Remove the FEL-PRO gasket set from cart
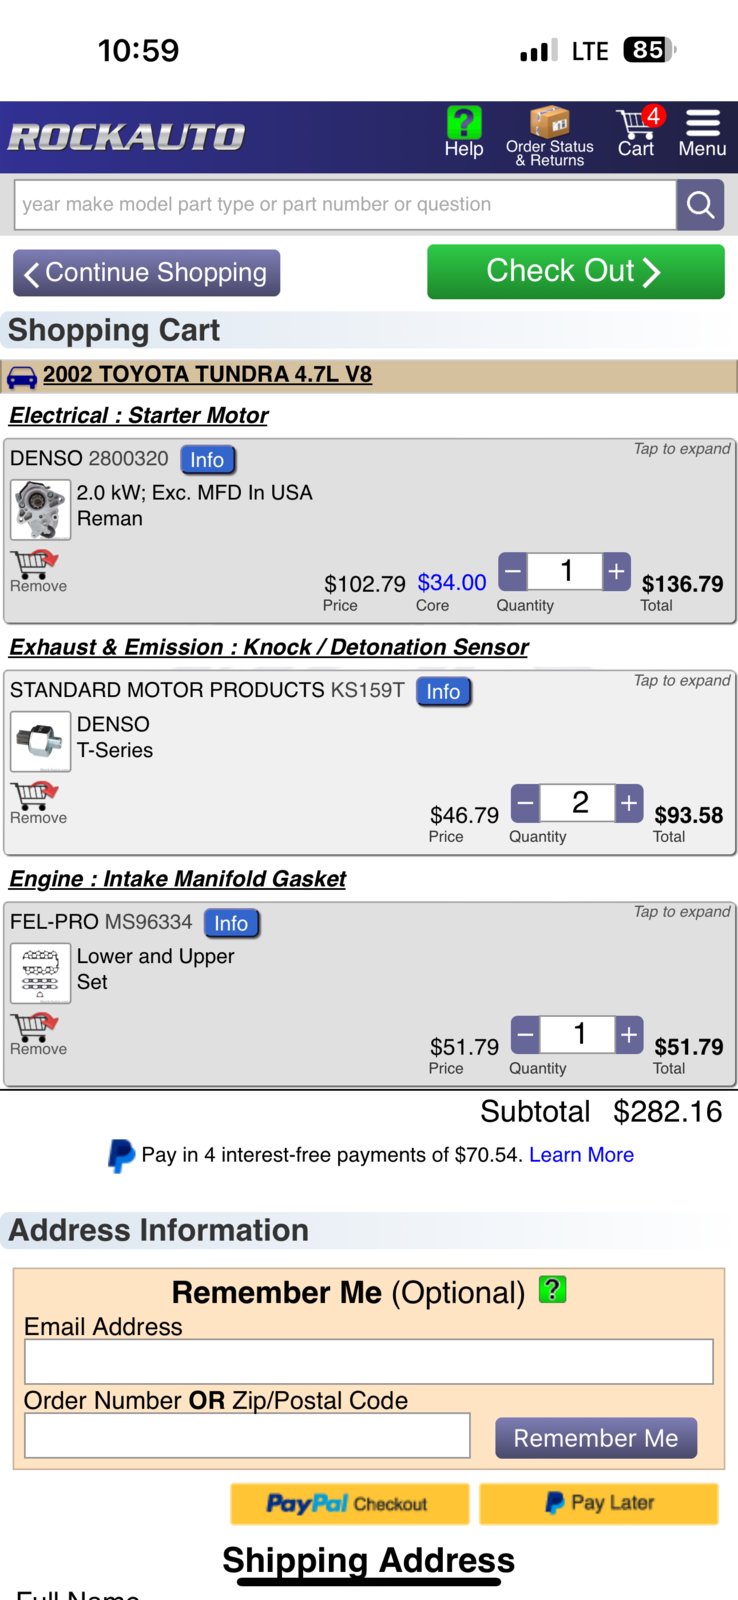Viewport: 738px width, 1600px height. (37, 1034)
